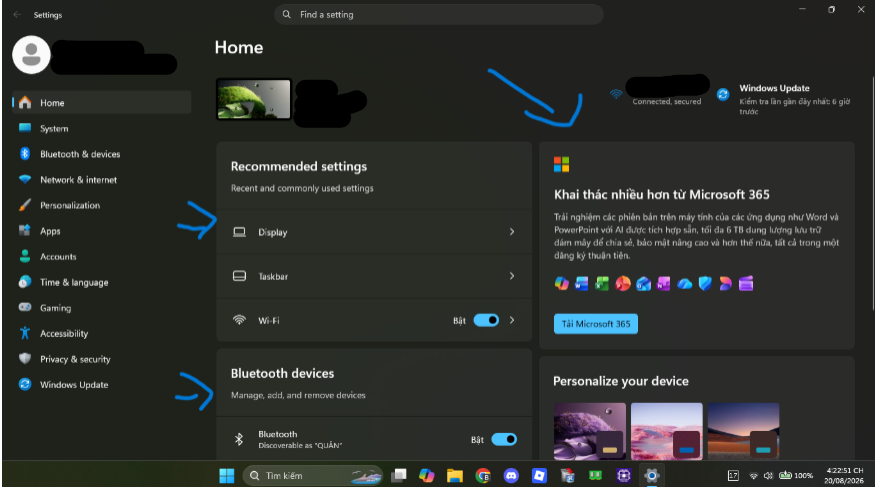This screenshot has width=875, height=487.
Task: Click the Tải Microsoft 365 button
Action: point(595,324)
